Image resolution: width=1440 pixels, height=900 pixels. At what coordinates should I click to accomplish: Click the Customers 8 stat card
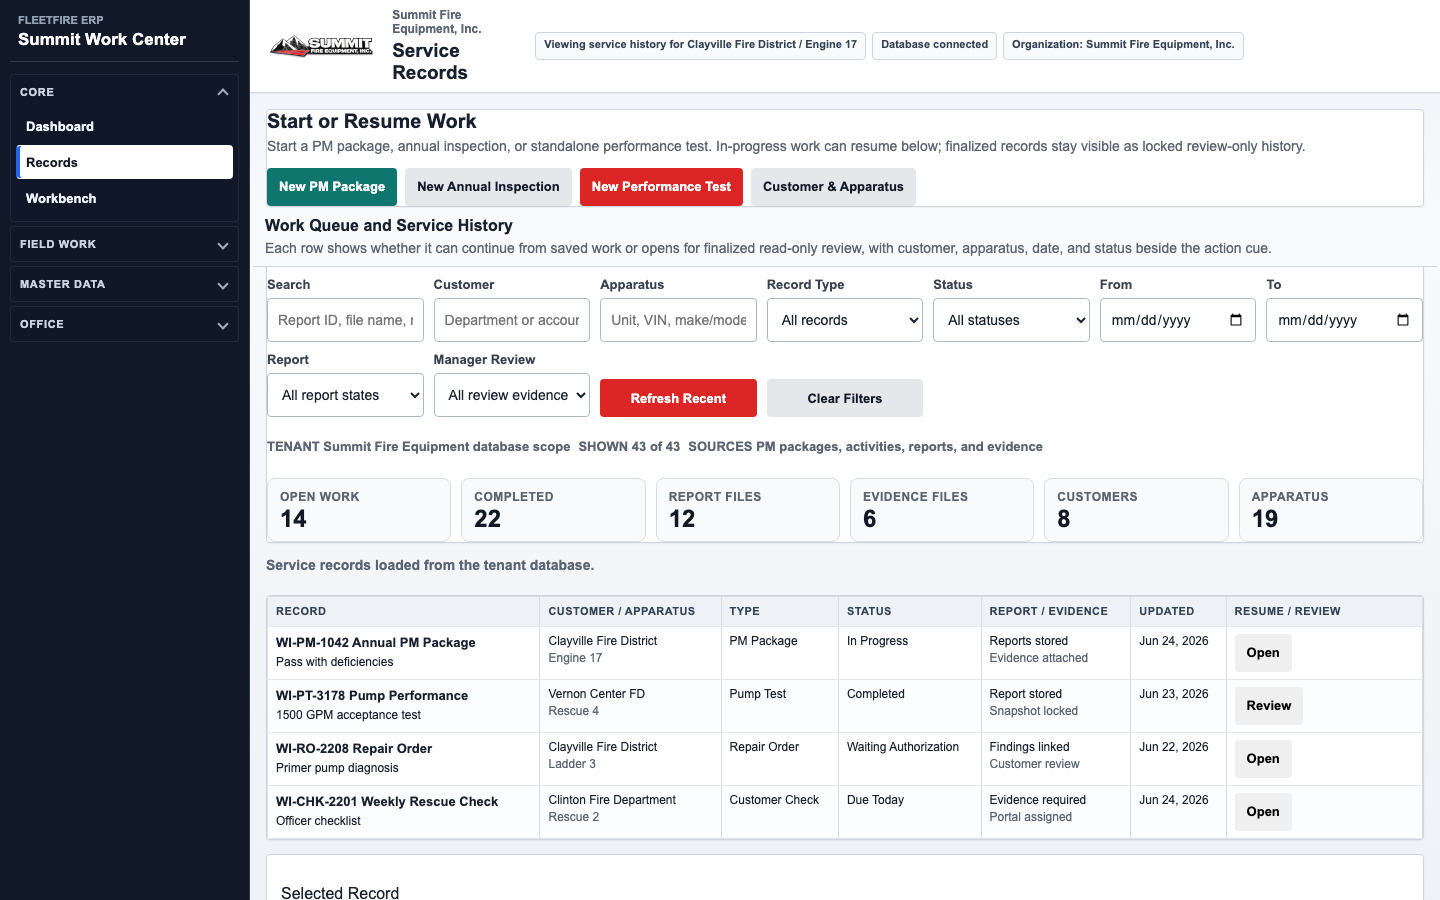(x=1136, y=510)
